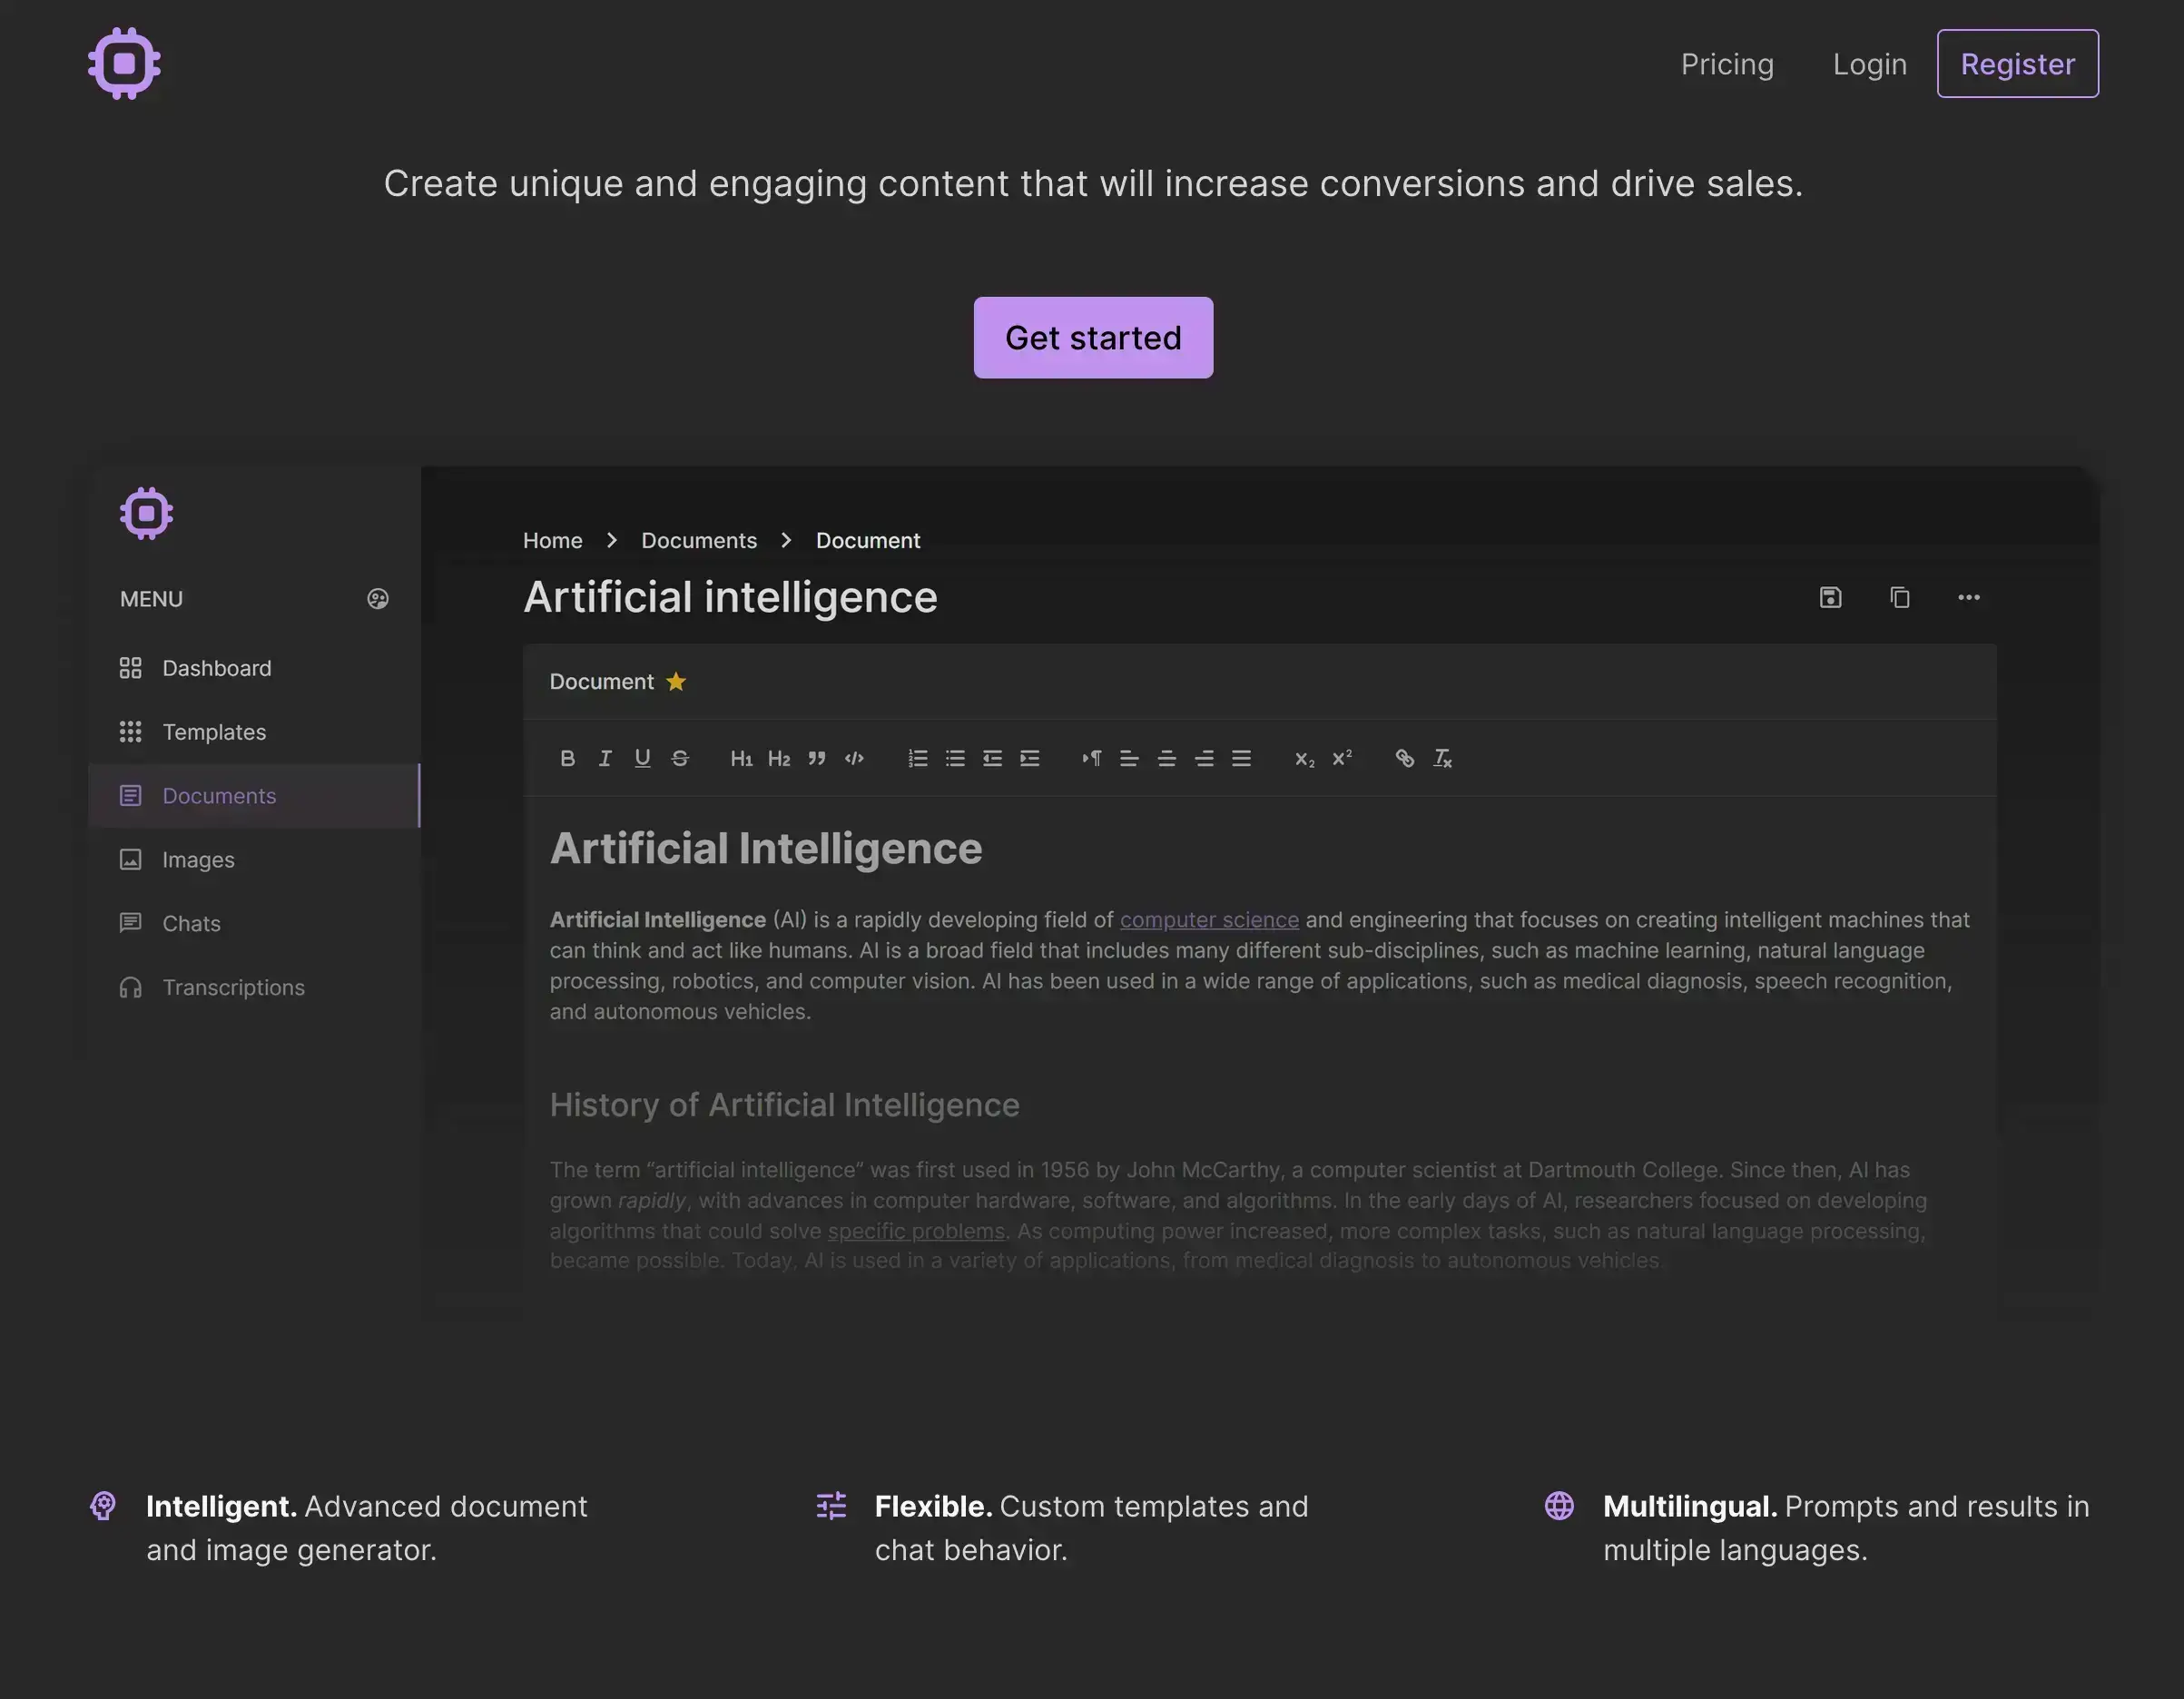Open the three-dots more options menu
2184x1699 pixels.
[1968, 597]
